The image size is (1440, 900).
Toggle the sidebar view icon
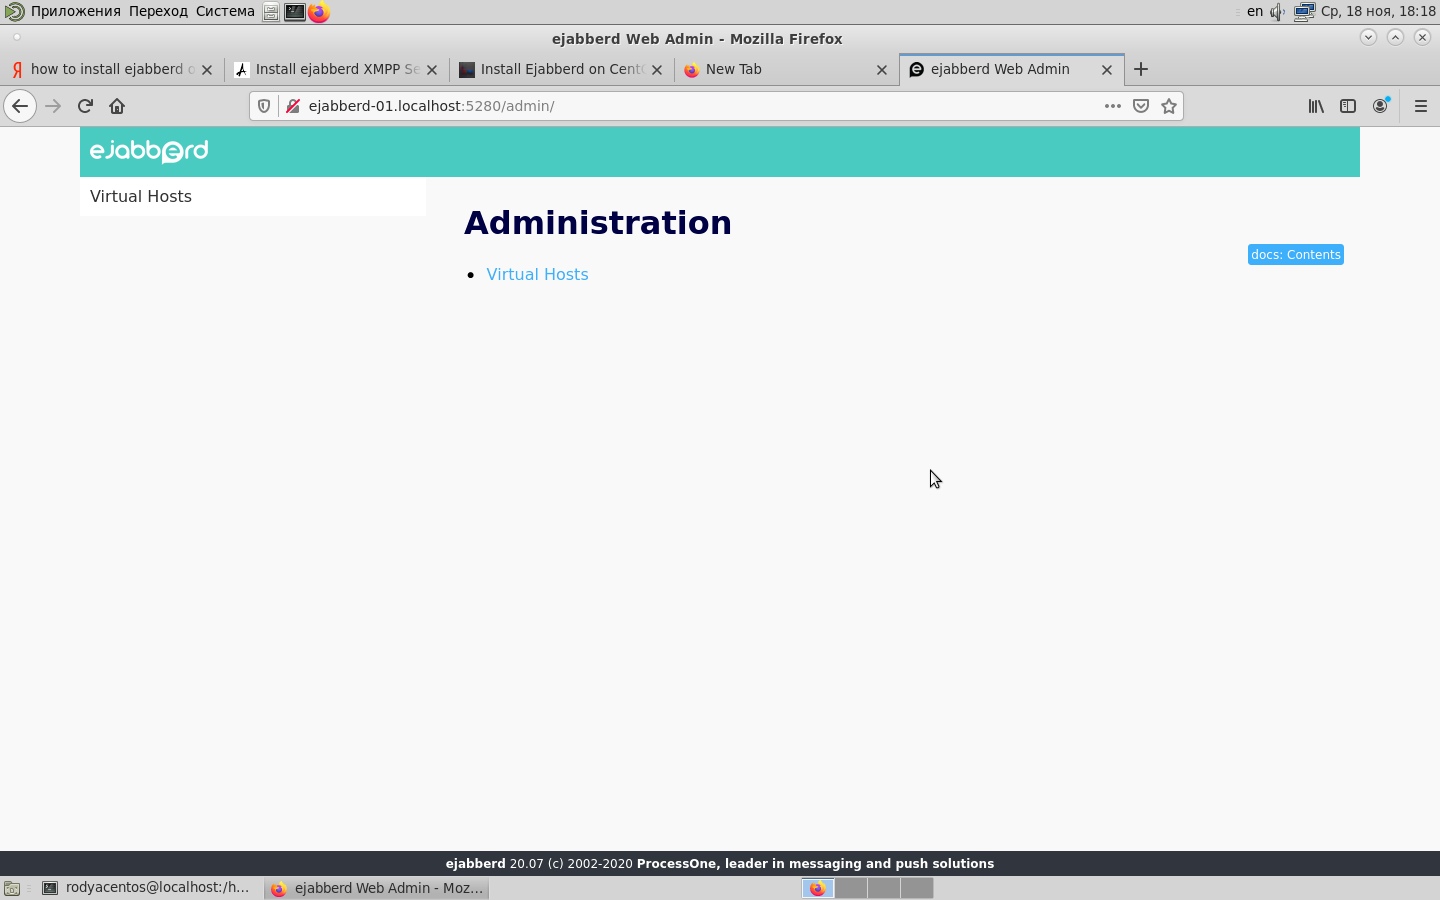1348,106
